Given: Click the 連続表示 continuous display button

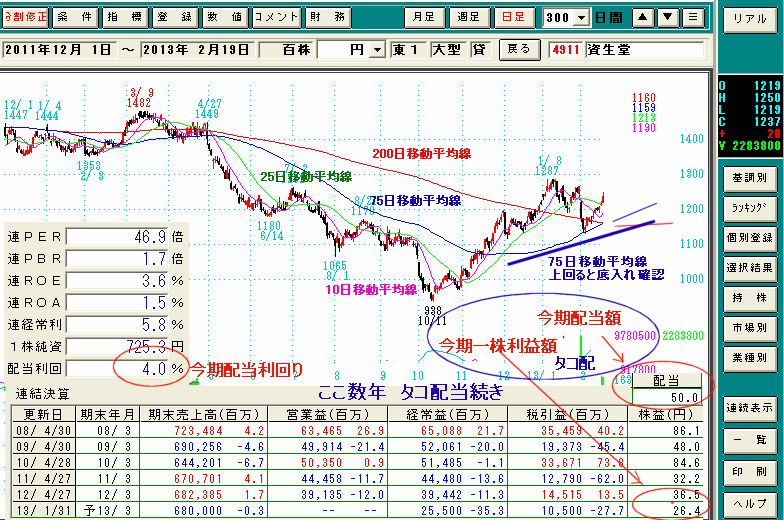Looking at the screenshot, I should [750, 408].
